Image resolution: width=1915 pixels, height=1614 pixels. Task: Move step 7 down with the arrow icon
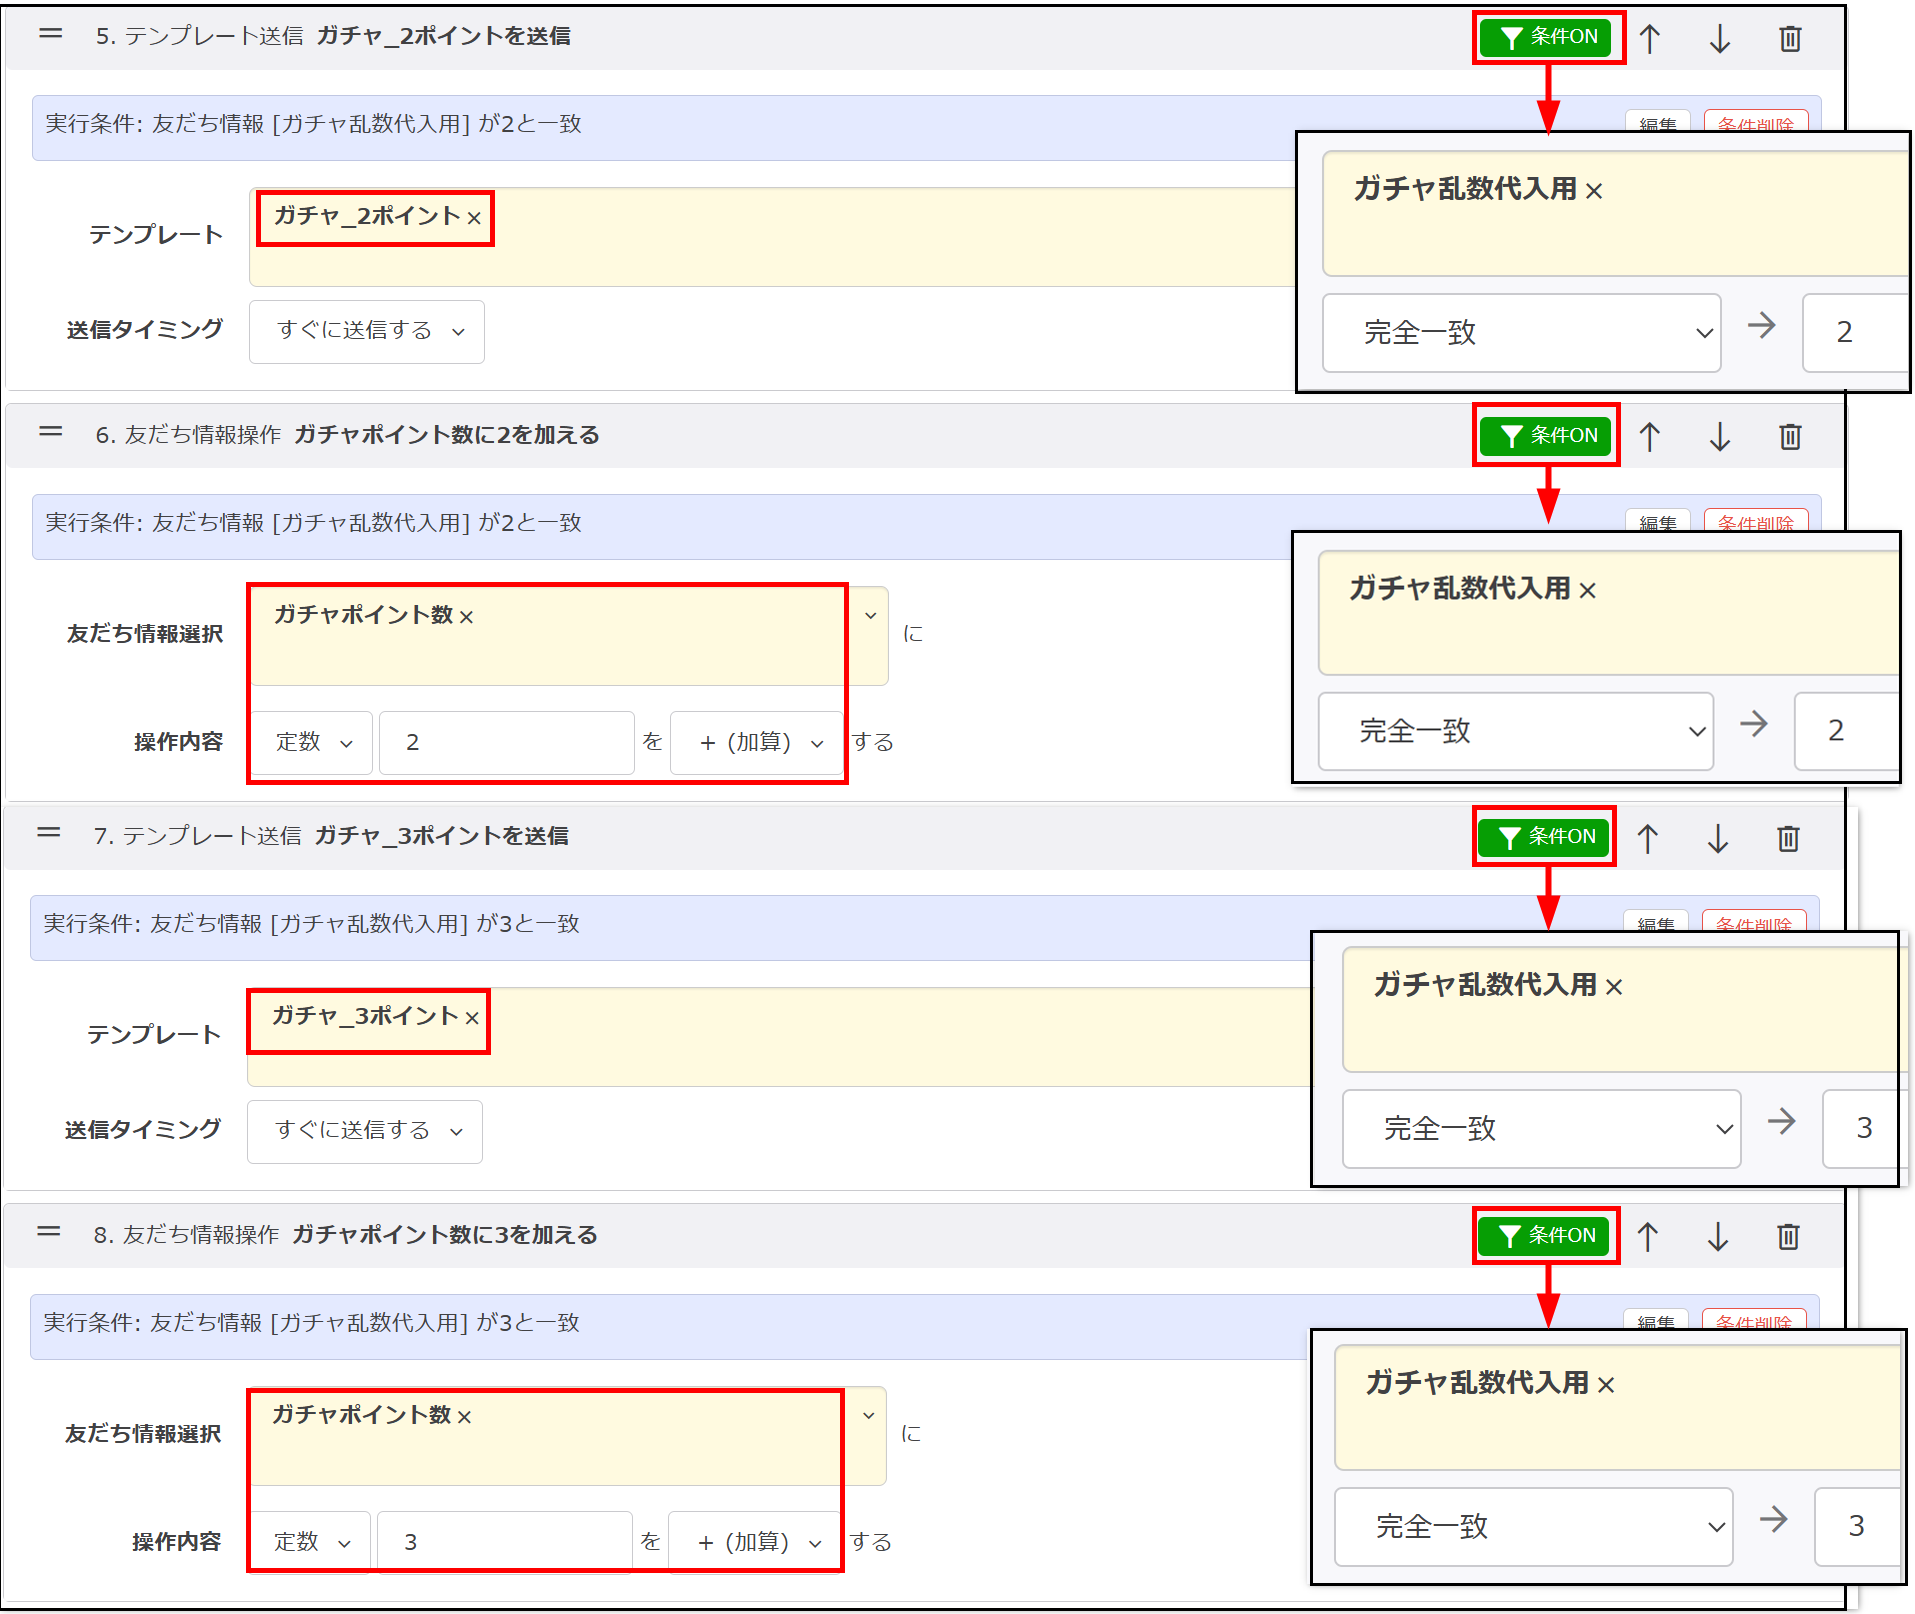tap(1717, 838)
